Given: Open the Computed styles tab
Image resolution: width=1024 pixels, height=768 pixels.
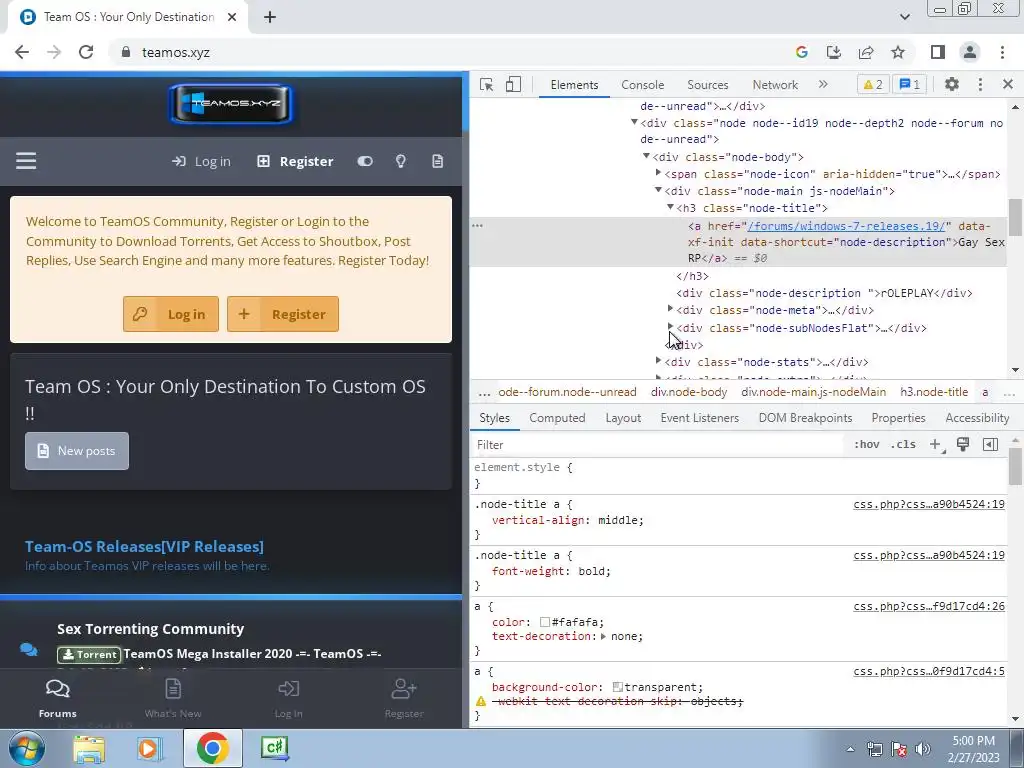Looking at the screenshot, I should coord(557,418).
